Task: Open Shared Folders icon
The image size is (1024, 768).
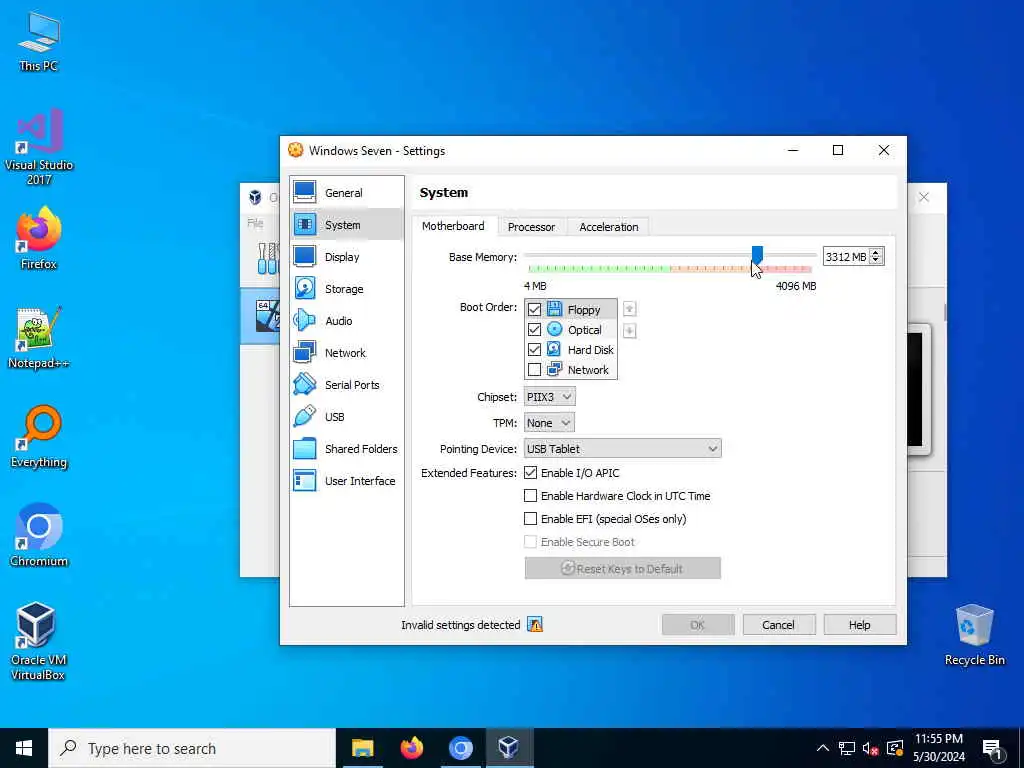Action: 305,448
